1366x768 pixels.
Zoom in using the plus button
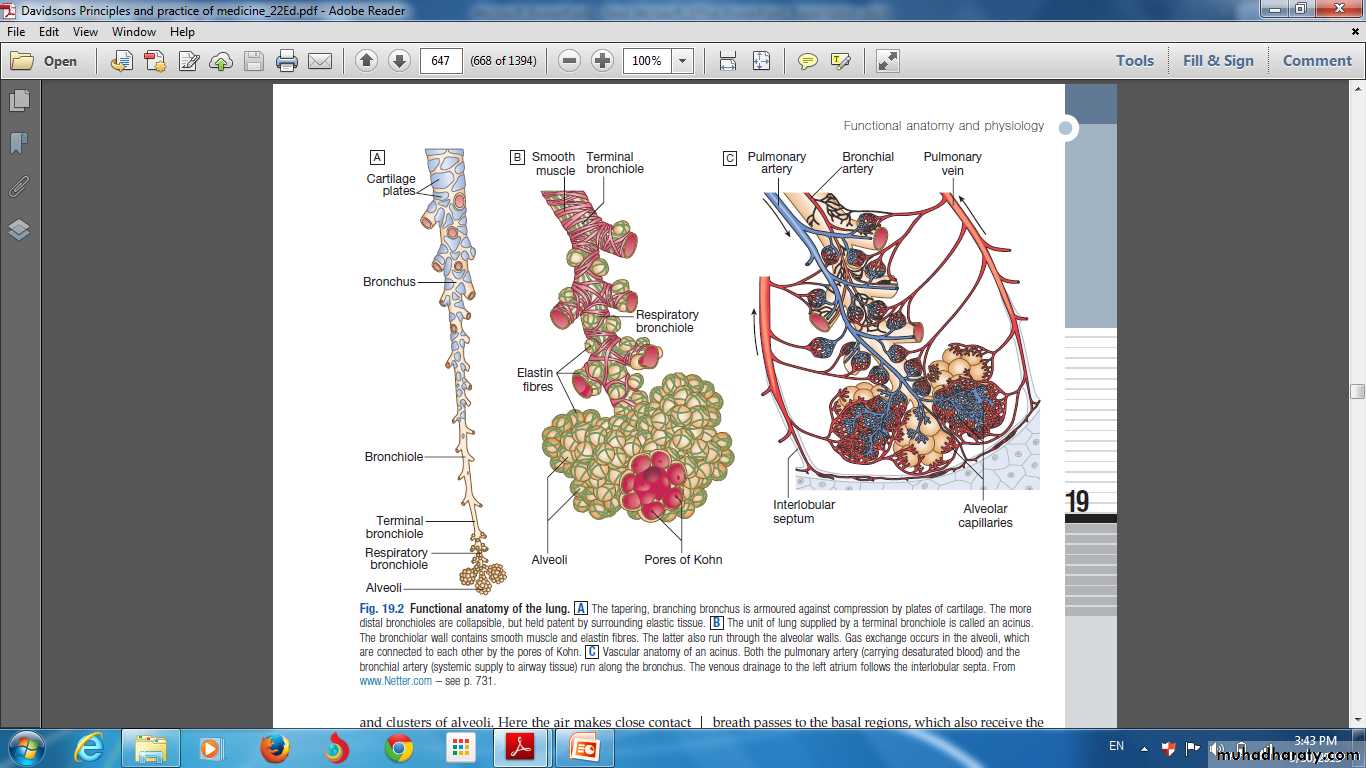602,61
